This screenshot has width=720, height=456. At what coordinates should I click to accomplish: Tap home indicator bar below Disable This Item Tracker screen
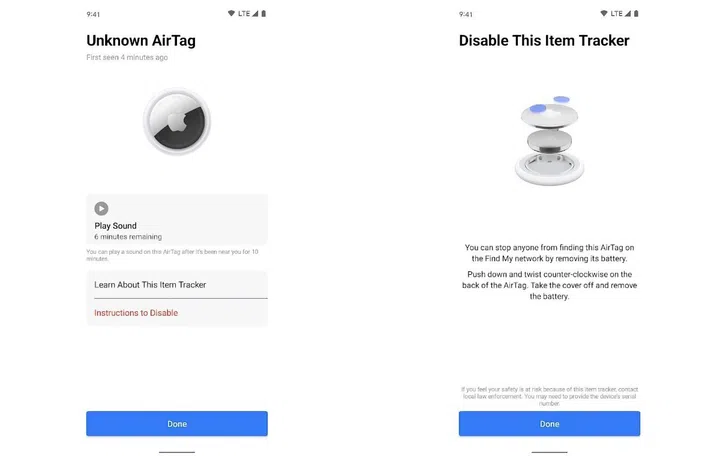coord(549,452)
